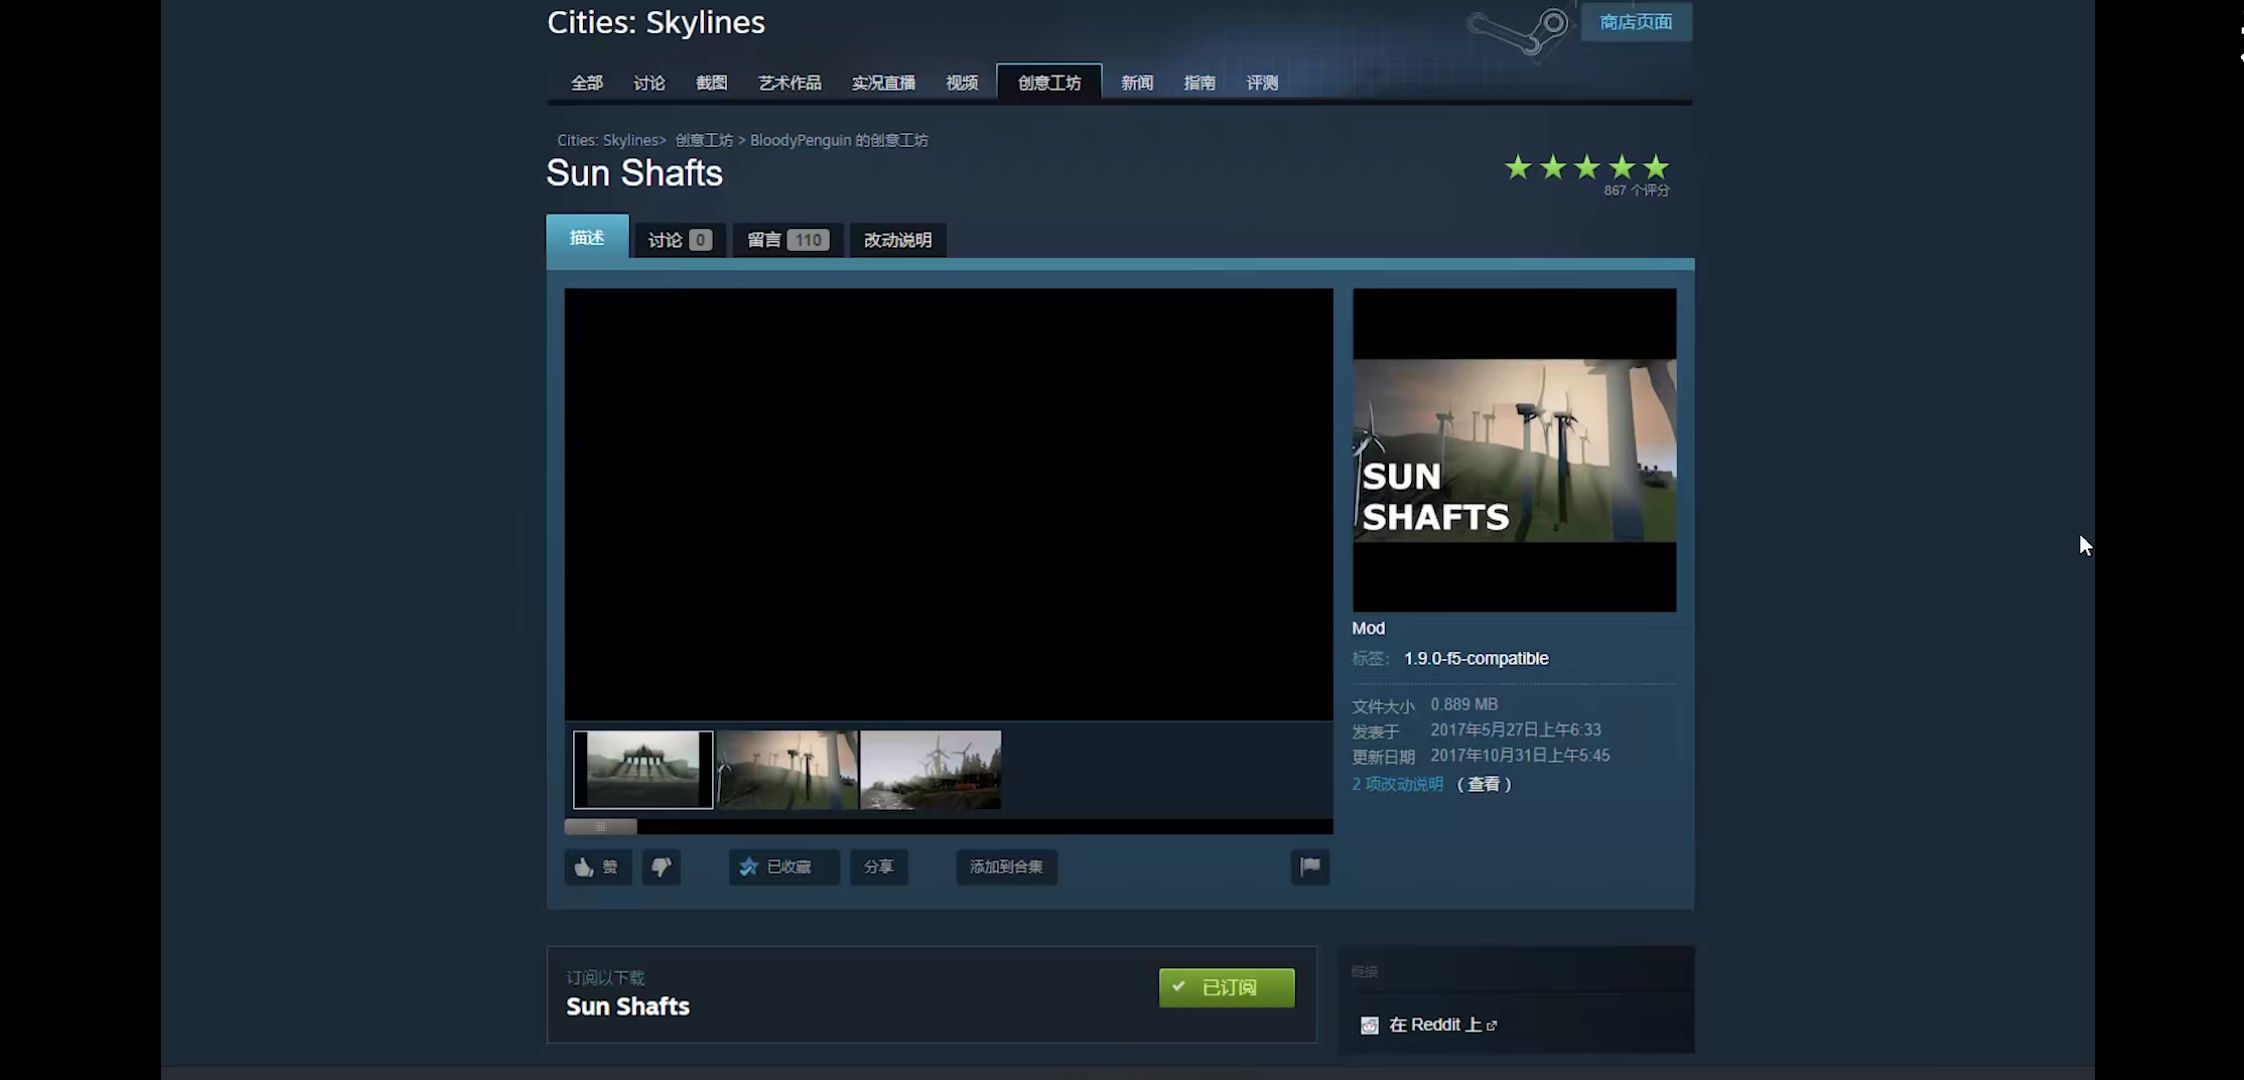Viewport: 2244px width, 1080px height.
Task: Open the item 讨论 0 tab
Action: coord(679,240)
